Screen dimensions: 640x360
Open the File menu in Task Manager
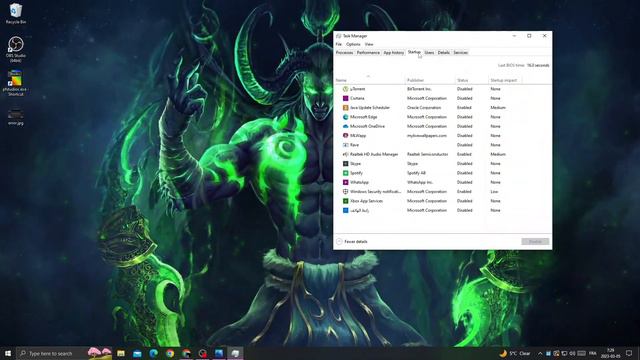point(339,44)
